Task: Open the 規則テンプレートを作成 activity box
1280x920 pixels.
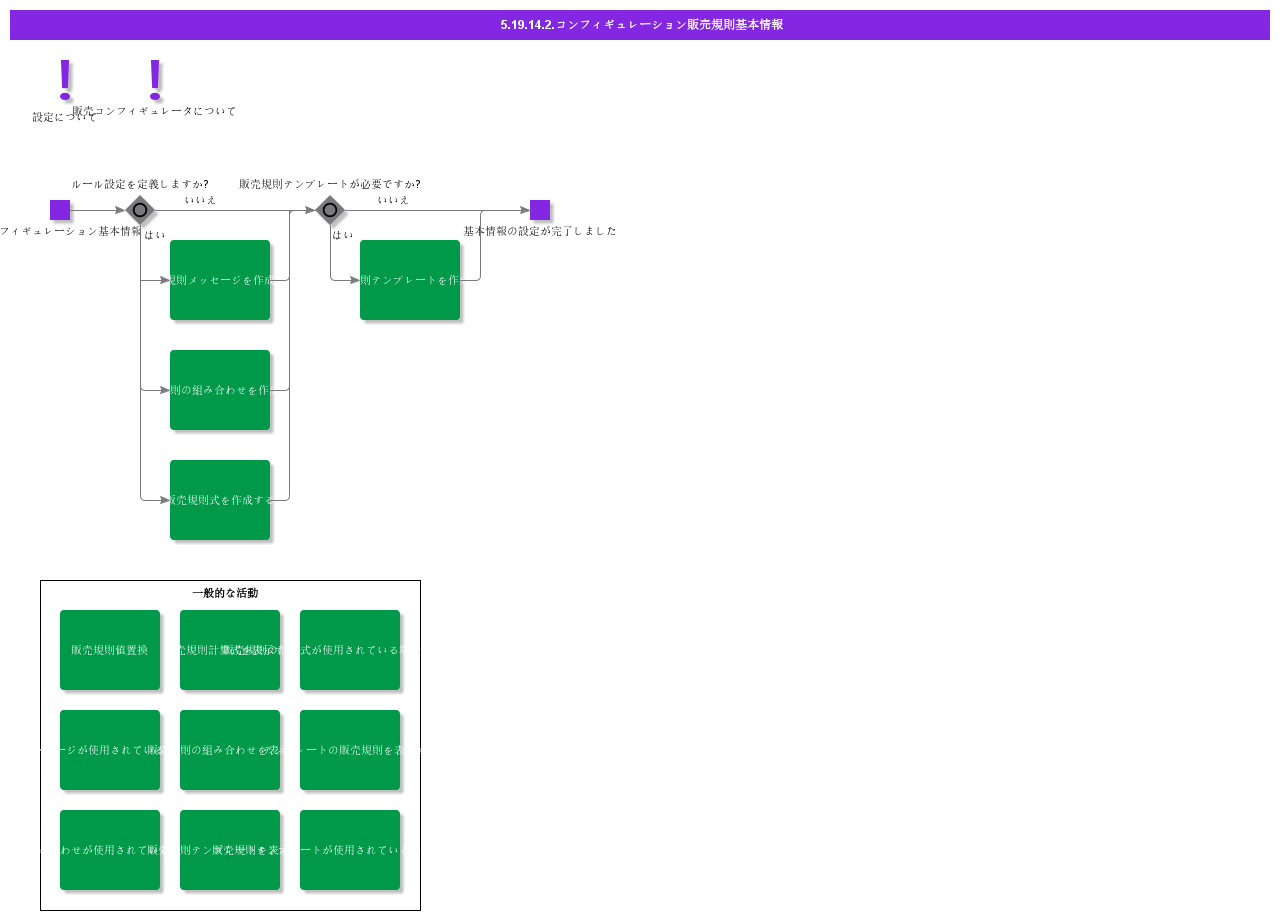Action: pyautogui.click(x=410, y=280)
